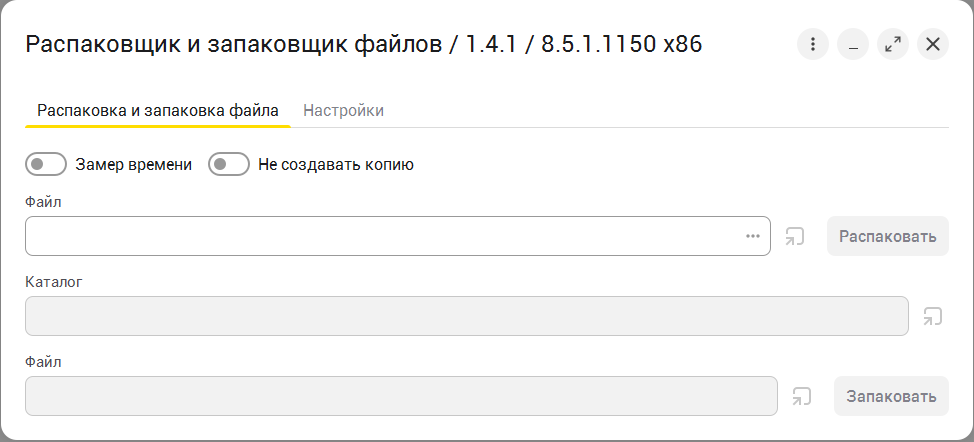Image resolution: width=974 pixels, height=442 pixels.
Task: Click the open icon left of Запаковать
Action: pos(802,397)
